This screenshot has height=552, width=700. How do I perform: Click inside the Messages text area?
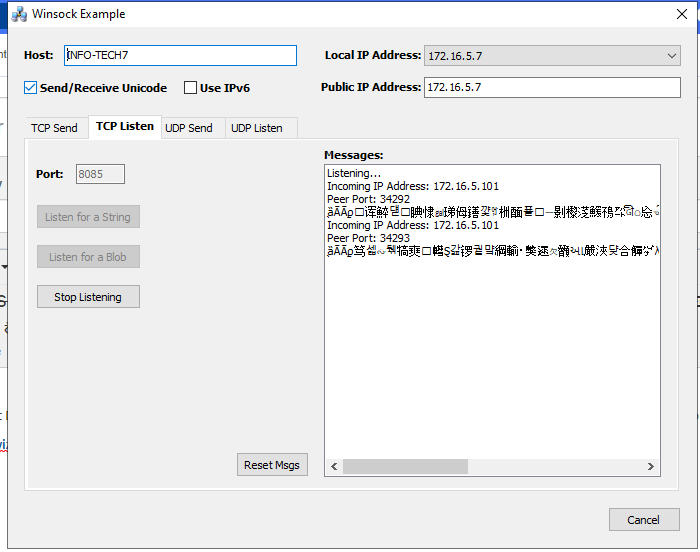490,350
